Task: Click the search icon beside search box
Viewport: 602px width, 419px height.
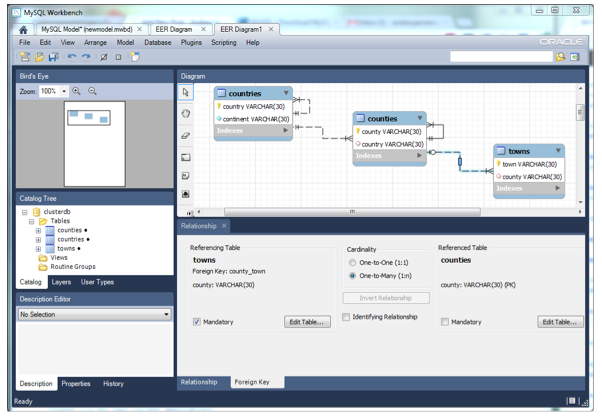Action: [x=561, y=57]
